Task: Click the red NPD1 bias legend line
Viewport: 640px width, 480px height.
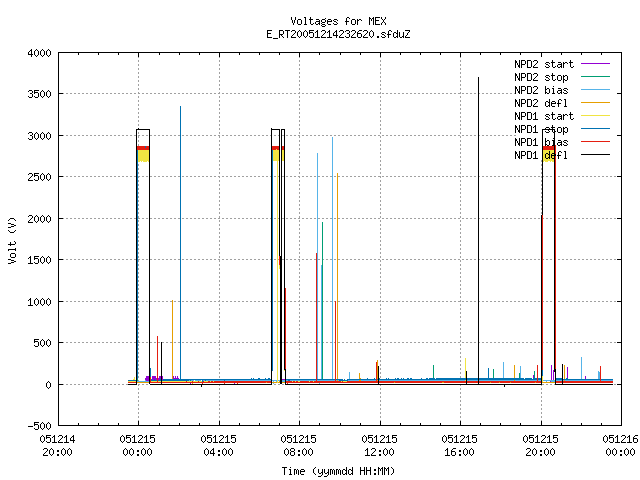Action: click(x=596, y=142)
